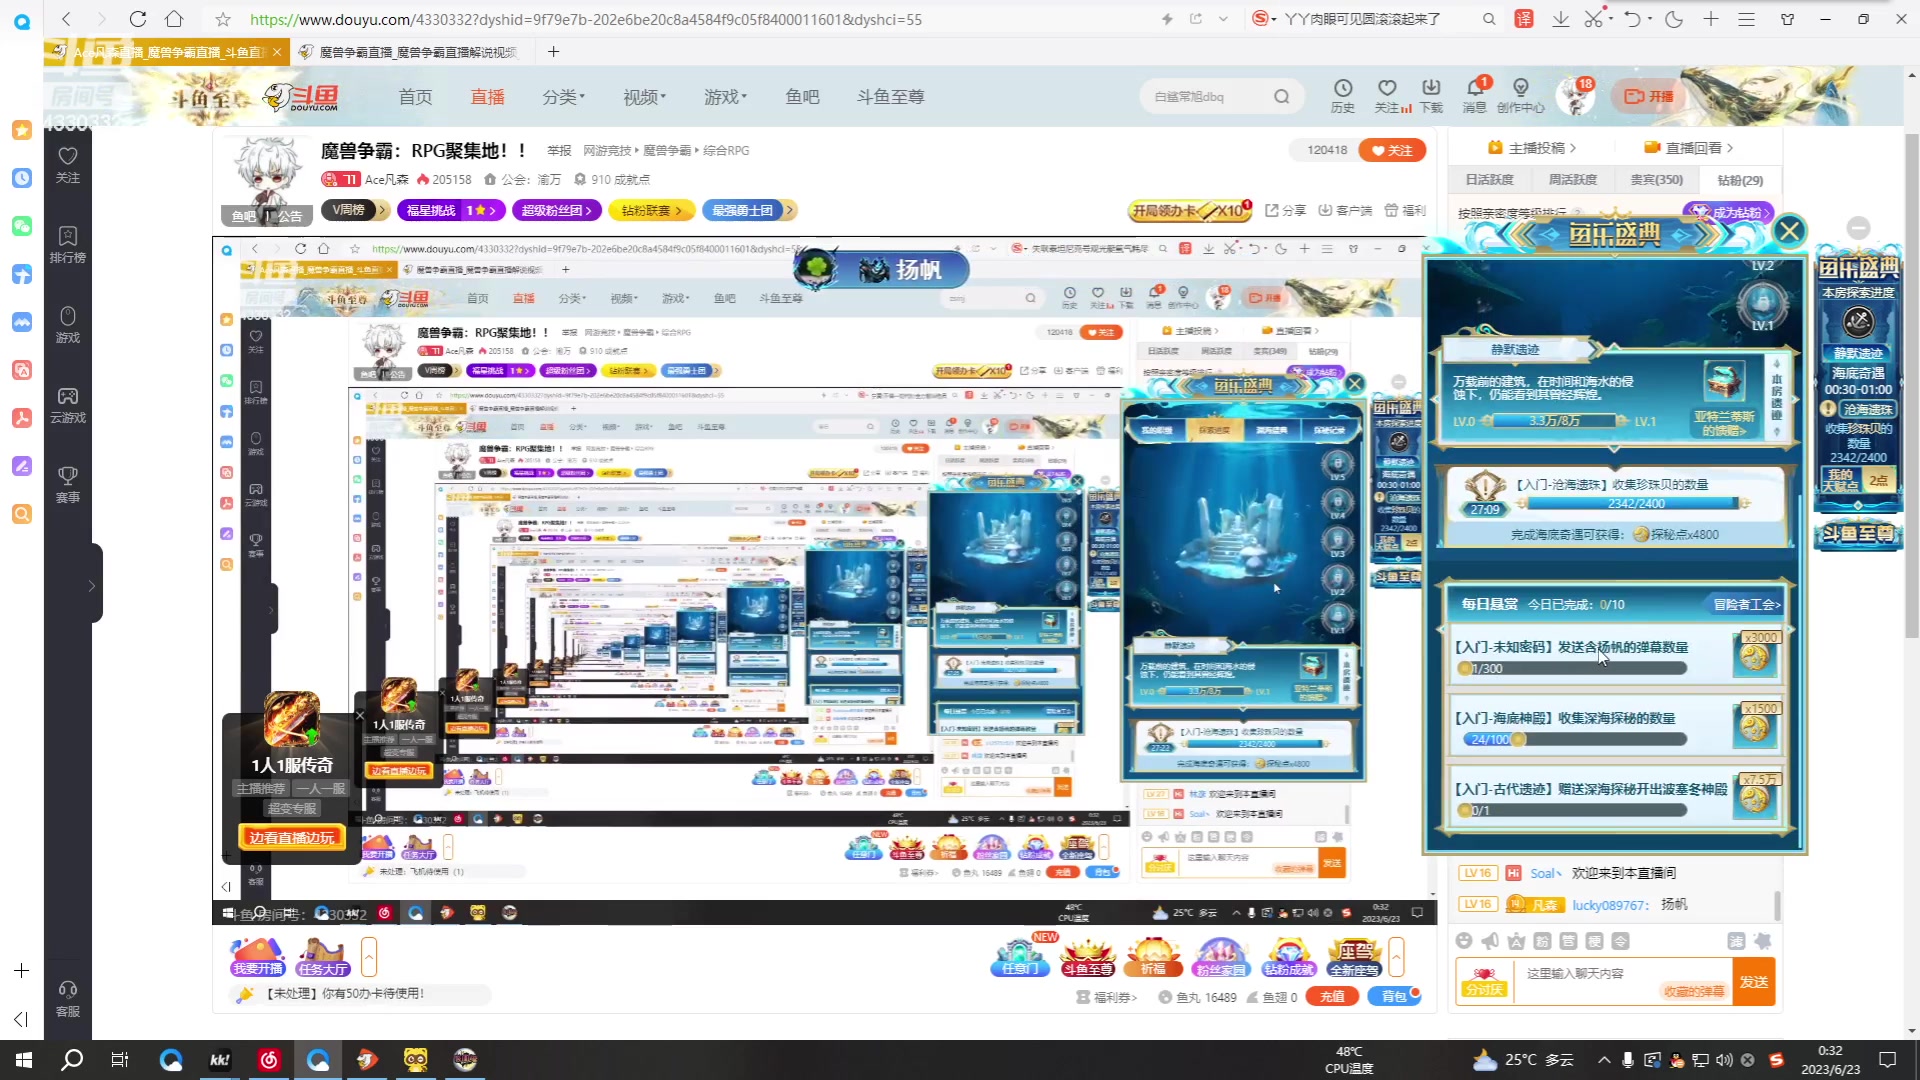Toggle the 滤 chat filter icon
The height and width of the screenshot is (1080, 1920).
[x=1736, y=941]
